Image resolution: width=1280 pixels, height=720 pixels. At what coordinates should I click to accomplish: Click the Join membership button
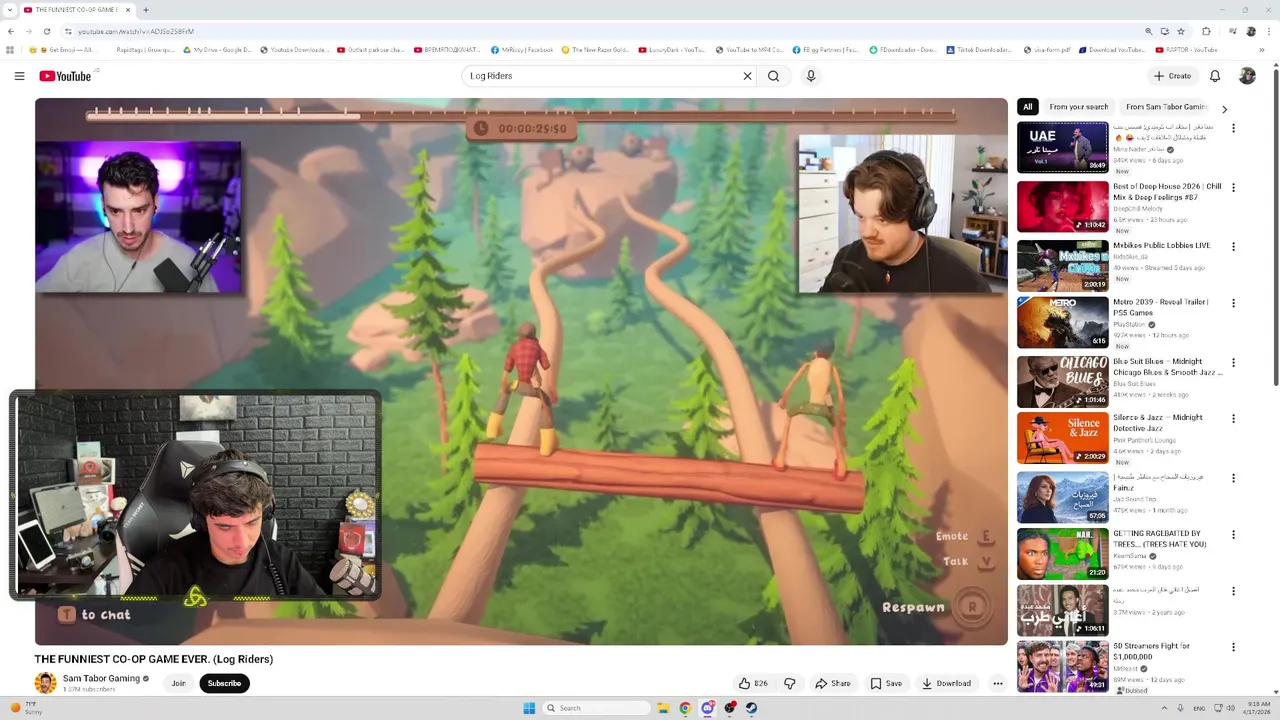tap(178, 683)
